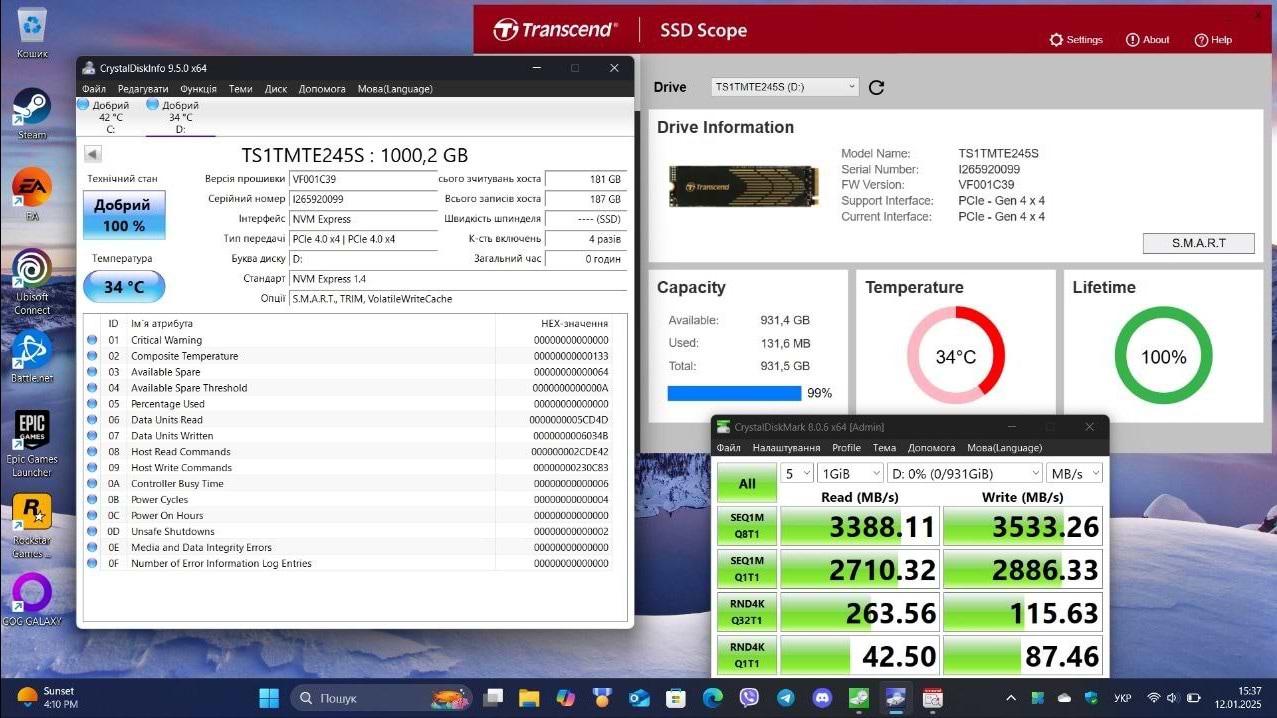Open Функція menu in CrystalDiskInfo
1277x718 pixels.
coord(198,89)
